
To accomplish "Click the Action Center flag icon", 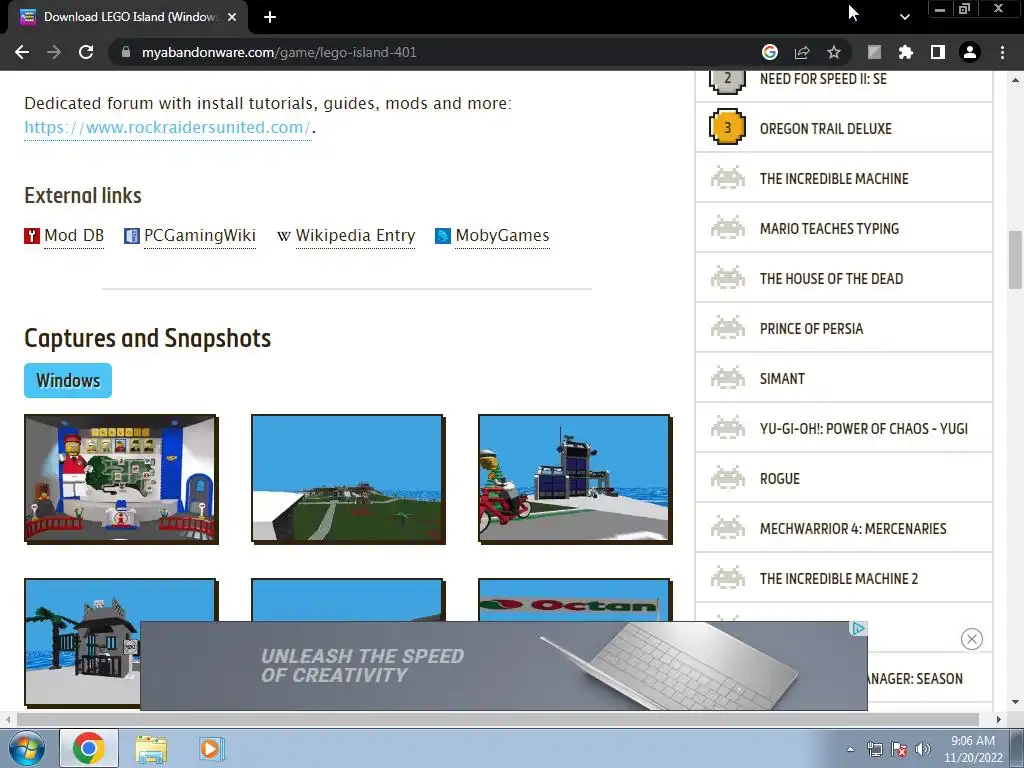I will click(899, 749).
